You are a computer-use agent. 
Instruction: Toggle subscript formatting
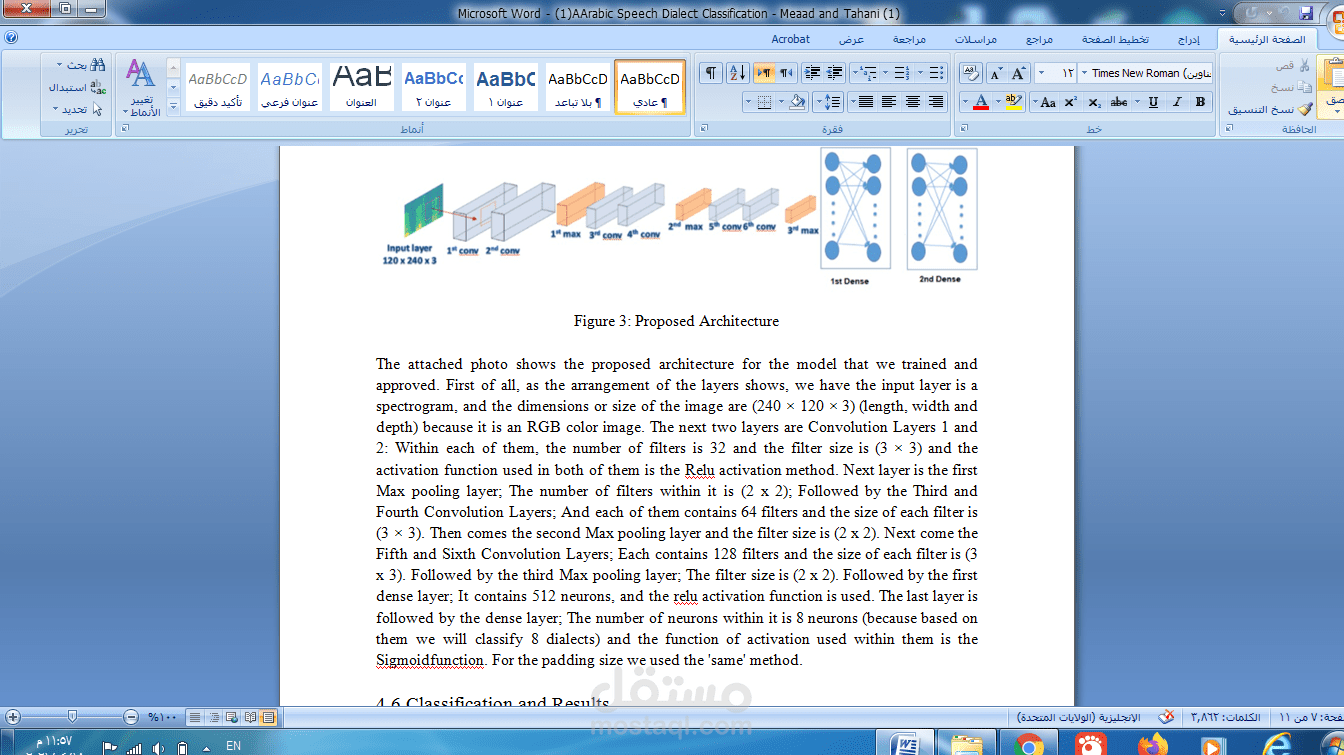point(1095,102)
